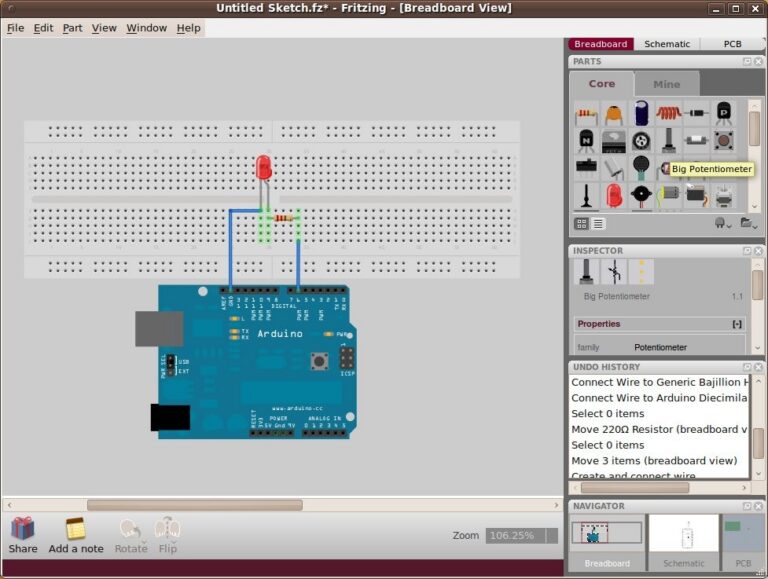Switch to the Schematic view tab

[667, 44]
